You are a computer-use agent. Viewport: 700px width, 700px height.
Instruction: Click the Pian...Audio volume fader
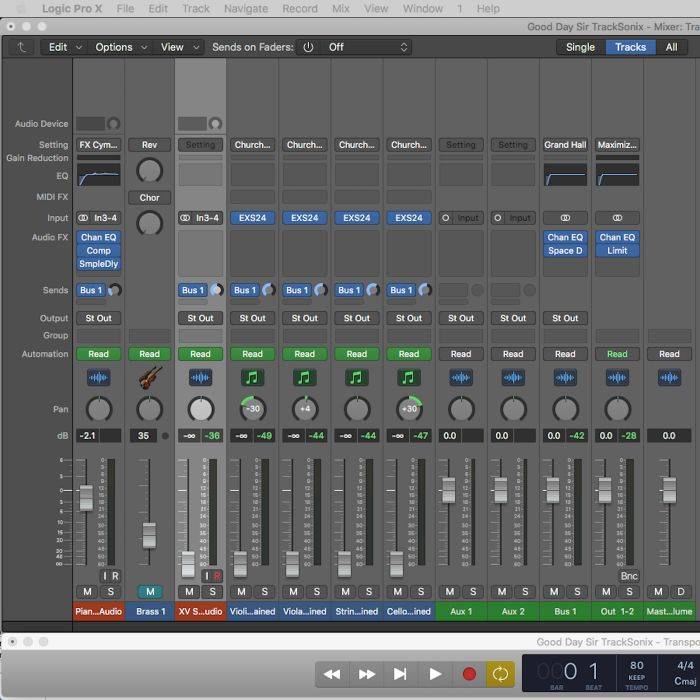click(86, 497)
